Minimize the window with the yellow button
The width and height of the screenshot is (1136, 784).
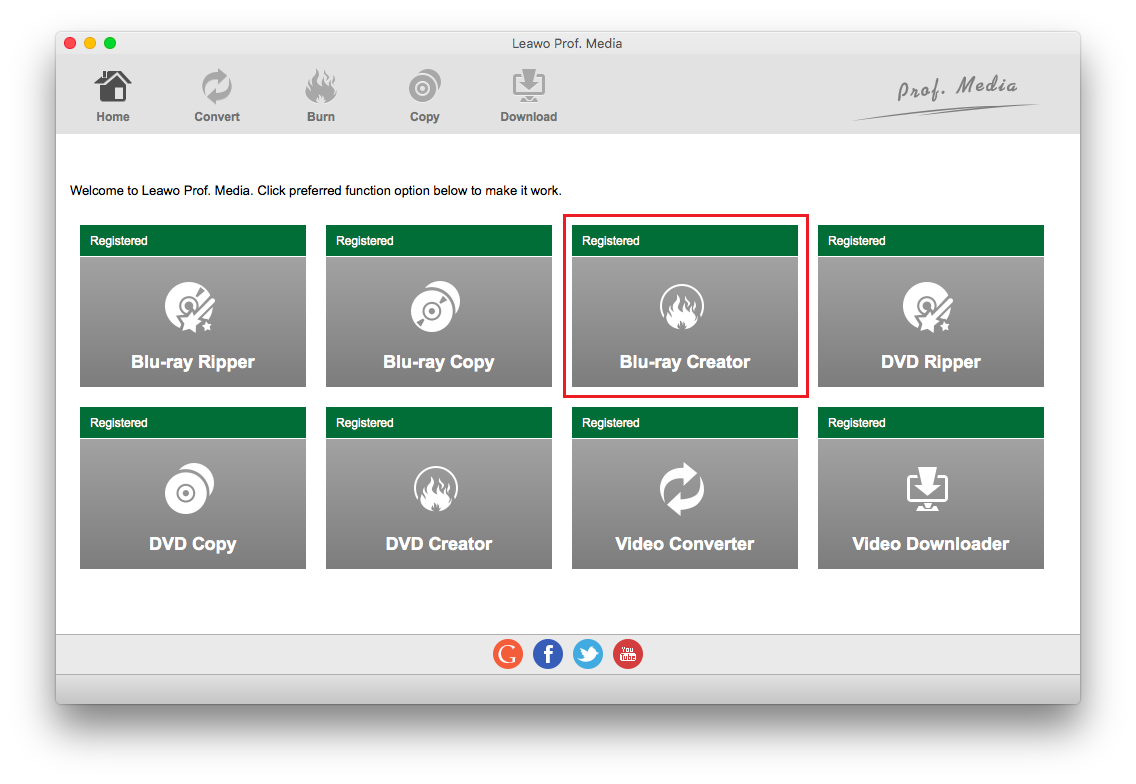coord(90,43)
